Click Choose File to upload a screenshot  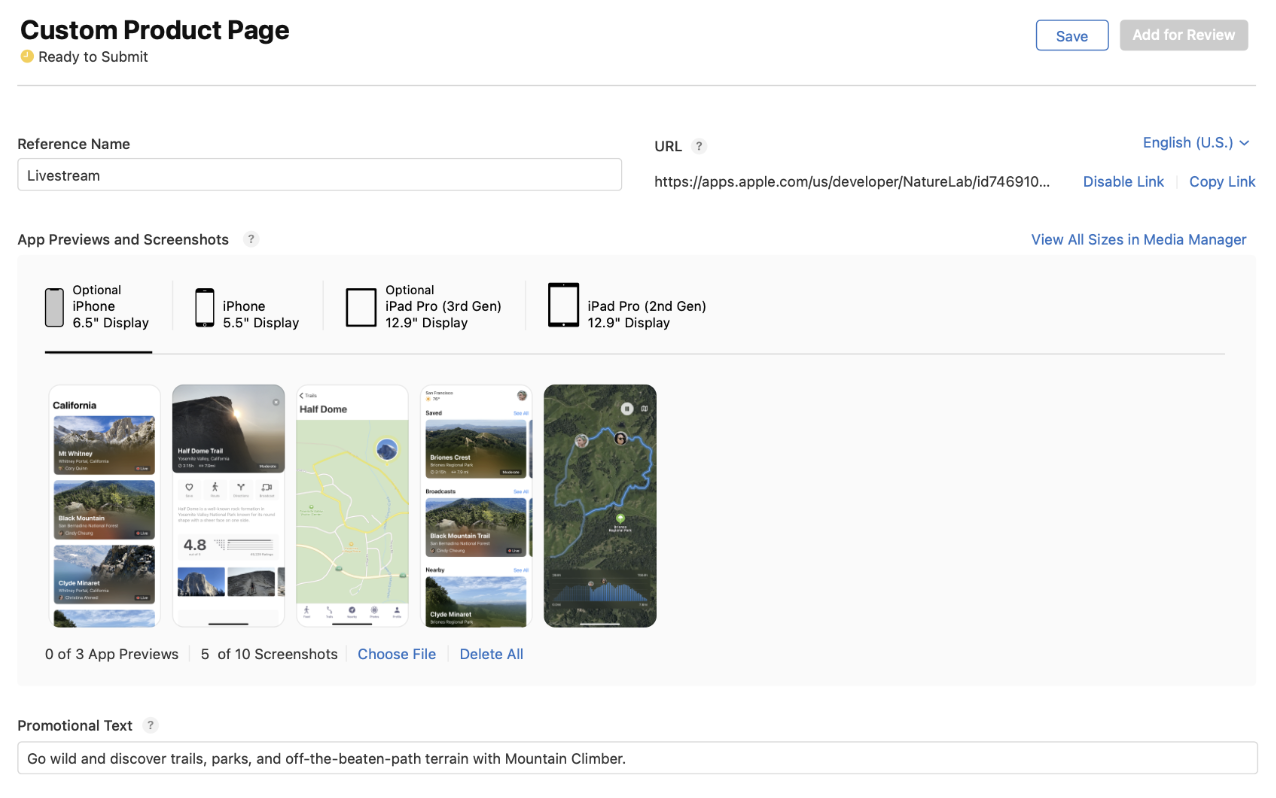tap(396, 653)
